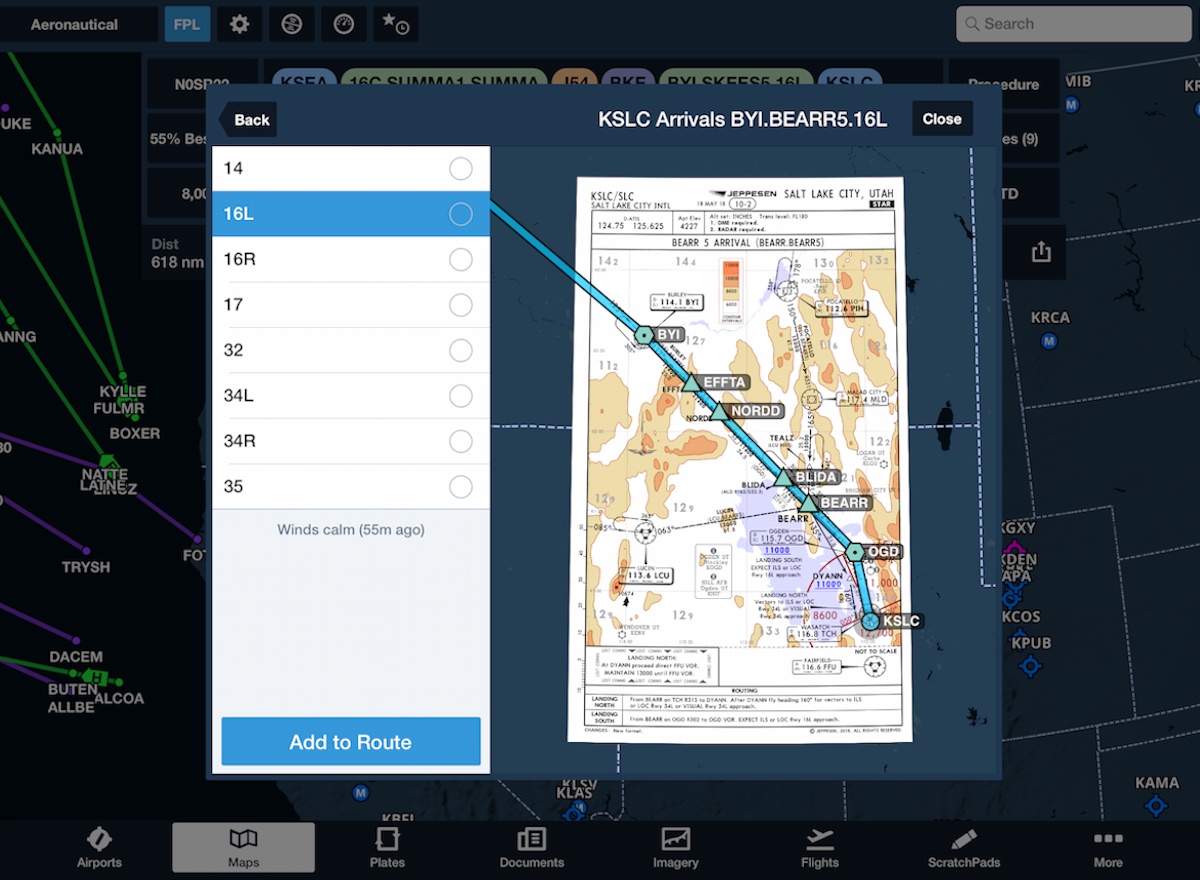
Task: Open the Documents tab
Action: pos(532,848)
